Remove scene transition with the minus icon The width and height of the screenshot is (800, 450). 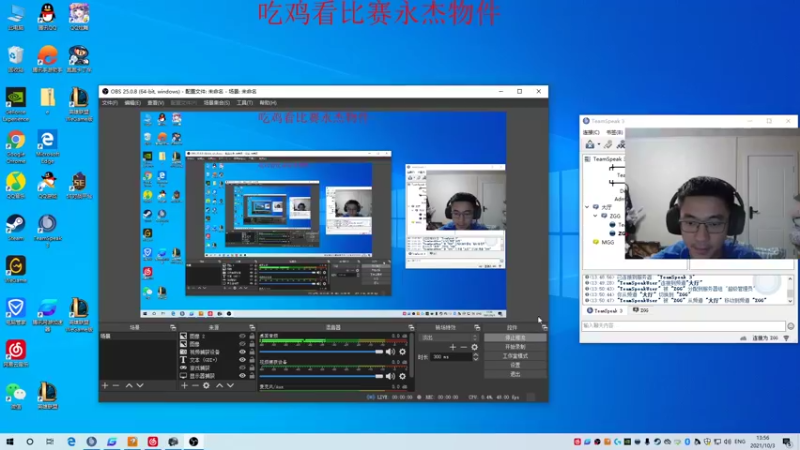(x=463, y=347)
